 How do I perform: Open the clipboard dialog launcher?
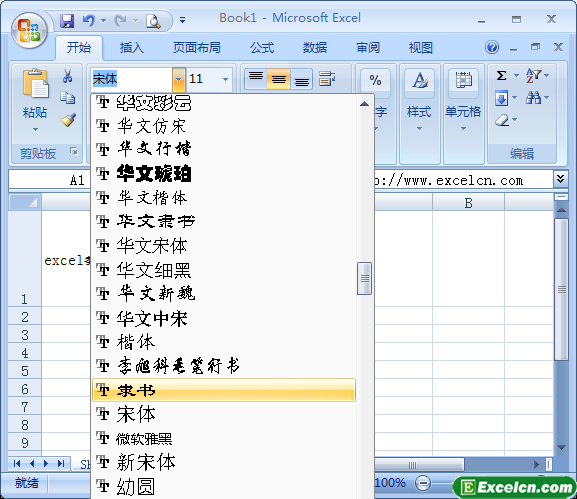pos(74,151)
